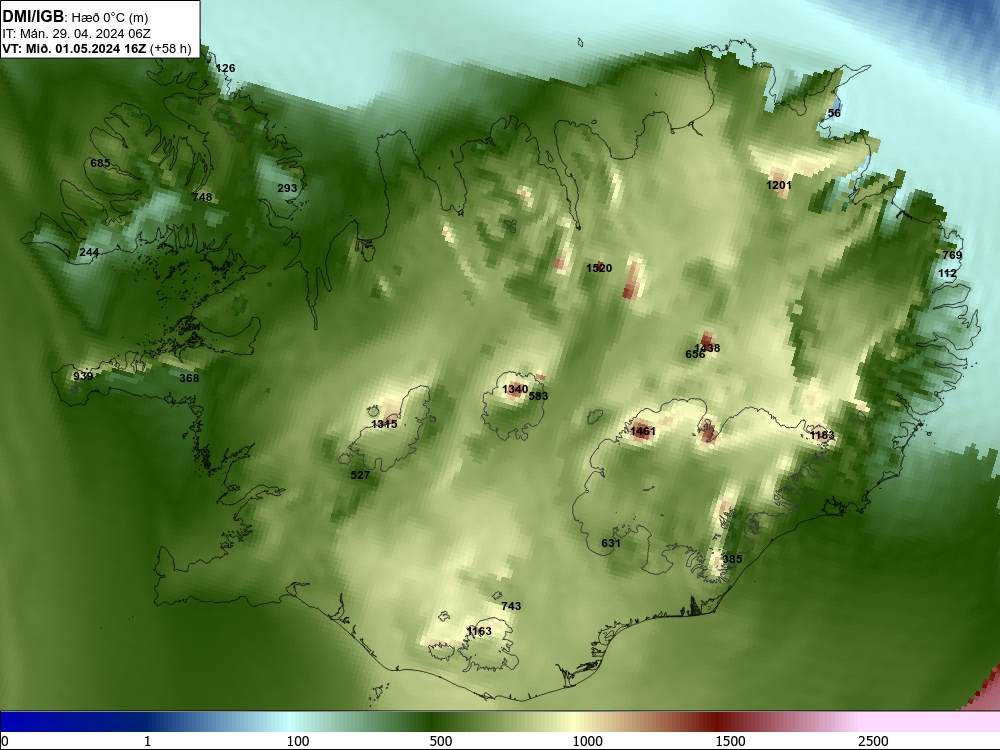Screen dimensions: 1000x750
Task: Click the 685 value in Westfjords
Action: [100, 163]
